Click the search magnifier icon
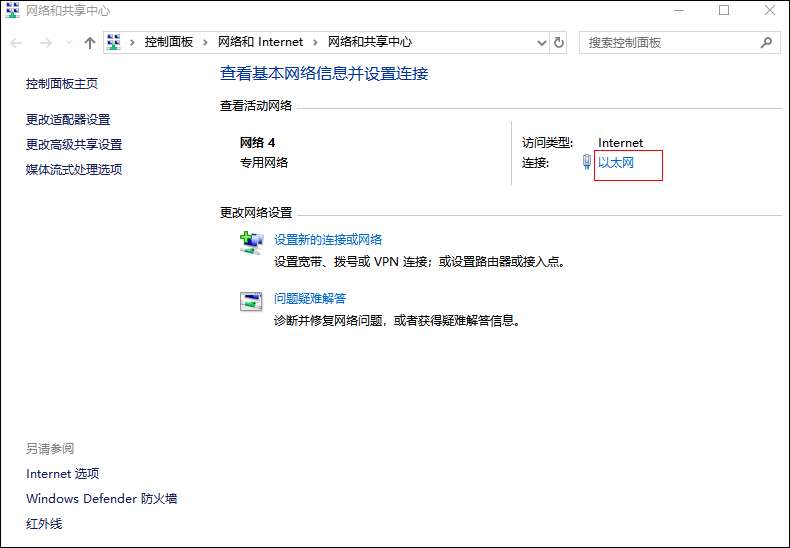 [766, 43]
